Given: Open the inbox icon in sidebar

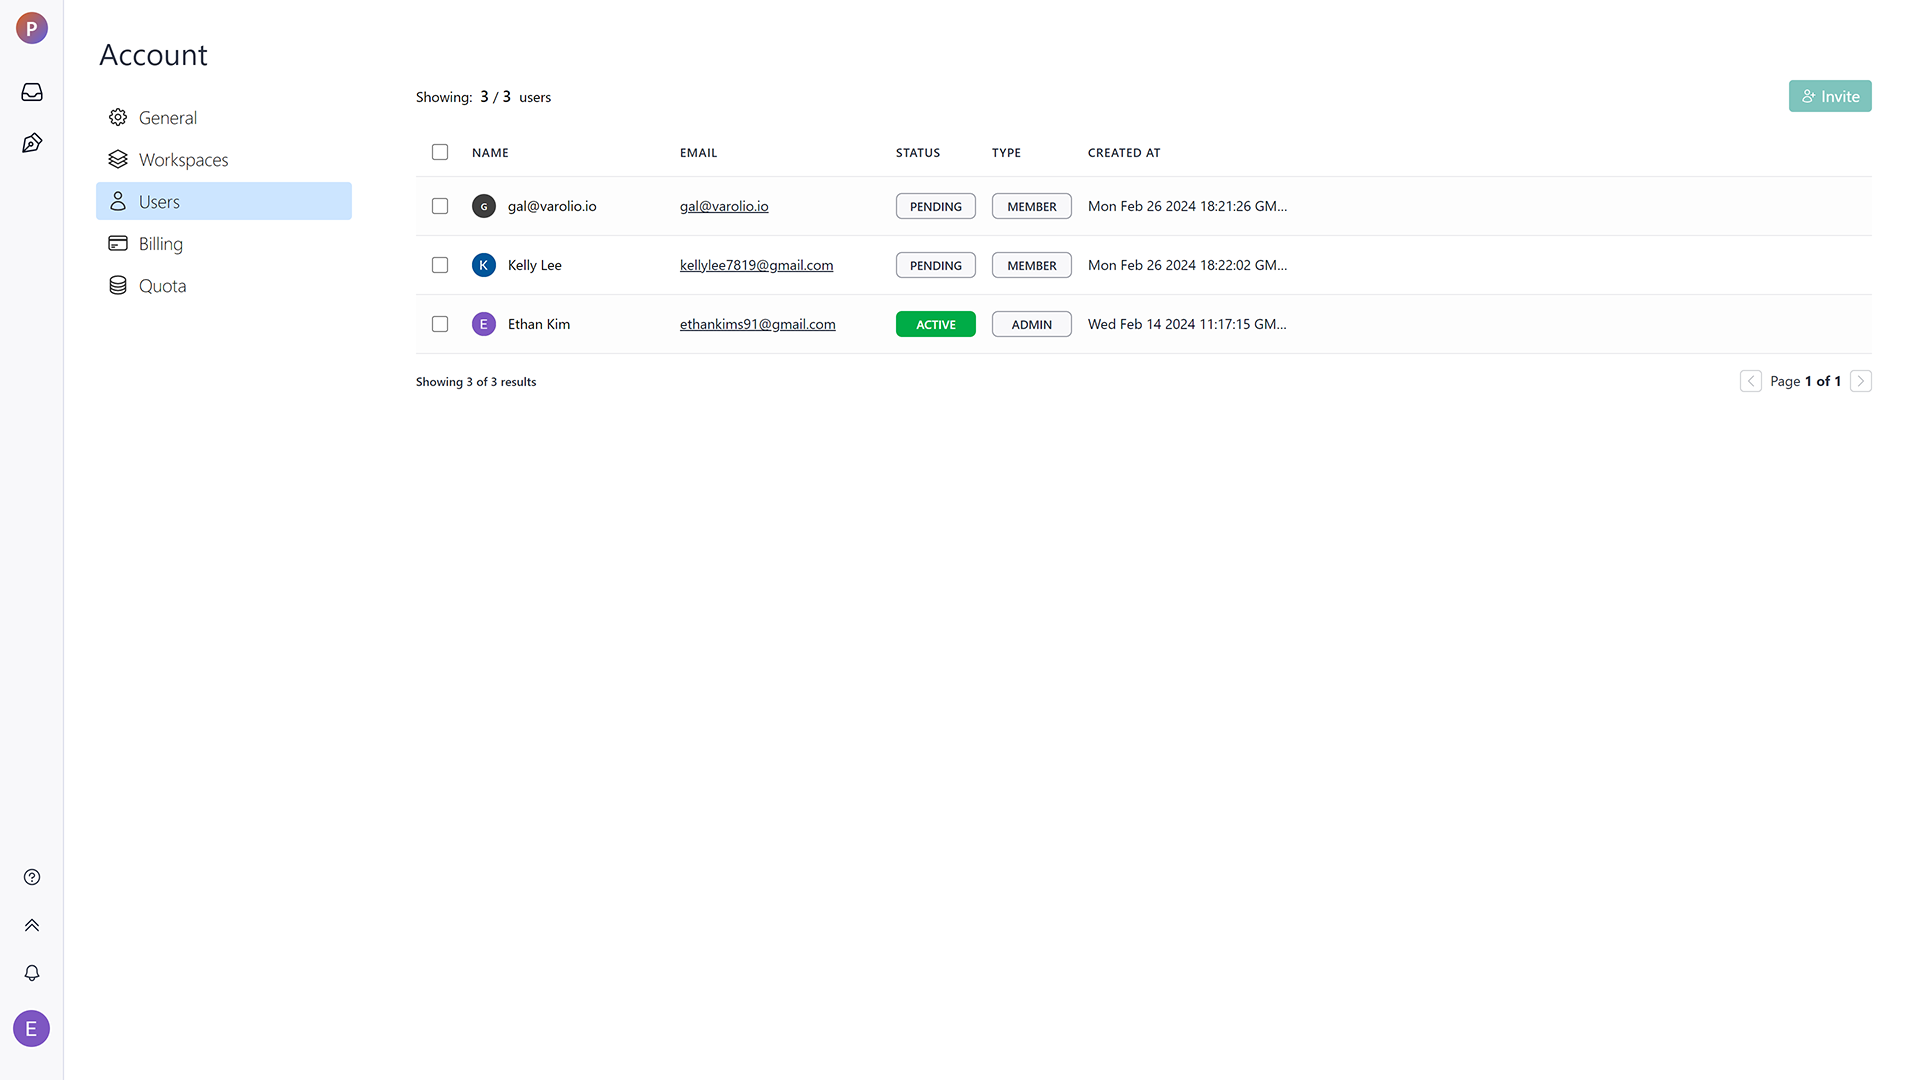Looking at the screenshot, I should pos(32,92).
